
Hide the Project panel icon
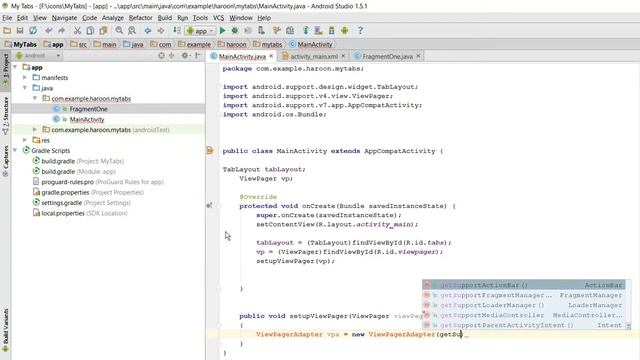(x=198, y=56)
